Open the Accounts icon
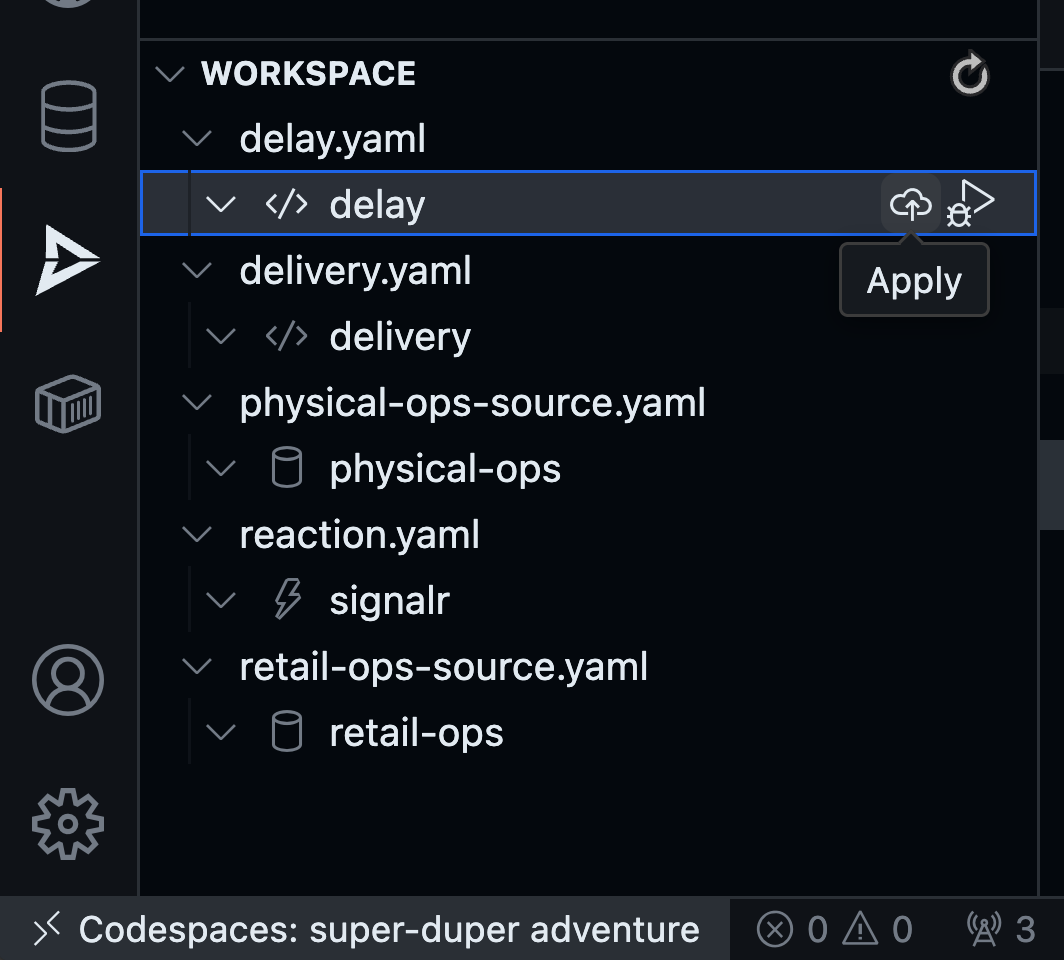The height and width of the screenshot is (960, 1064). (68, 680)
